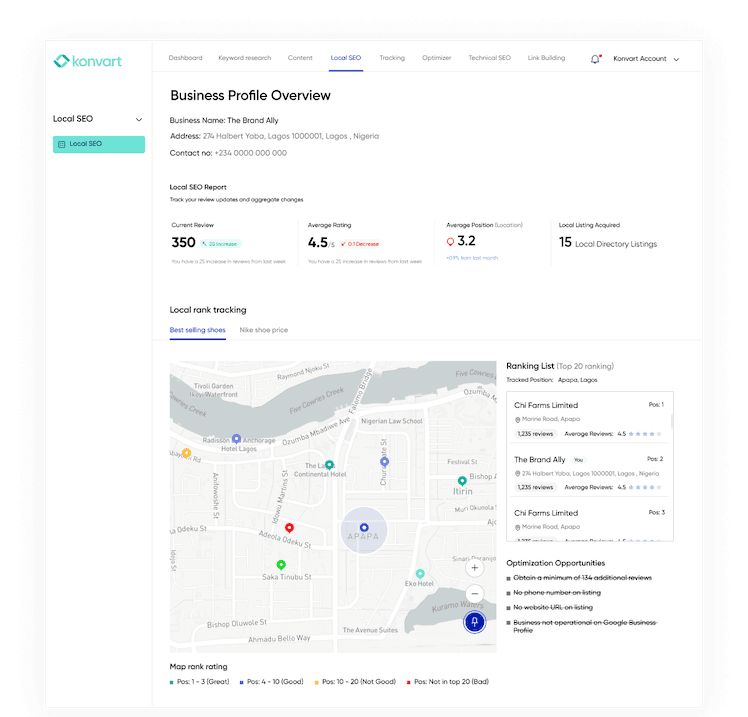
Task: Click the orange map pin on Abayomi Rd
Action: coord(187,453)
